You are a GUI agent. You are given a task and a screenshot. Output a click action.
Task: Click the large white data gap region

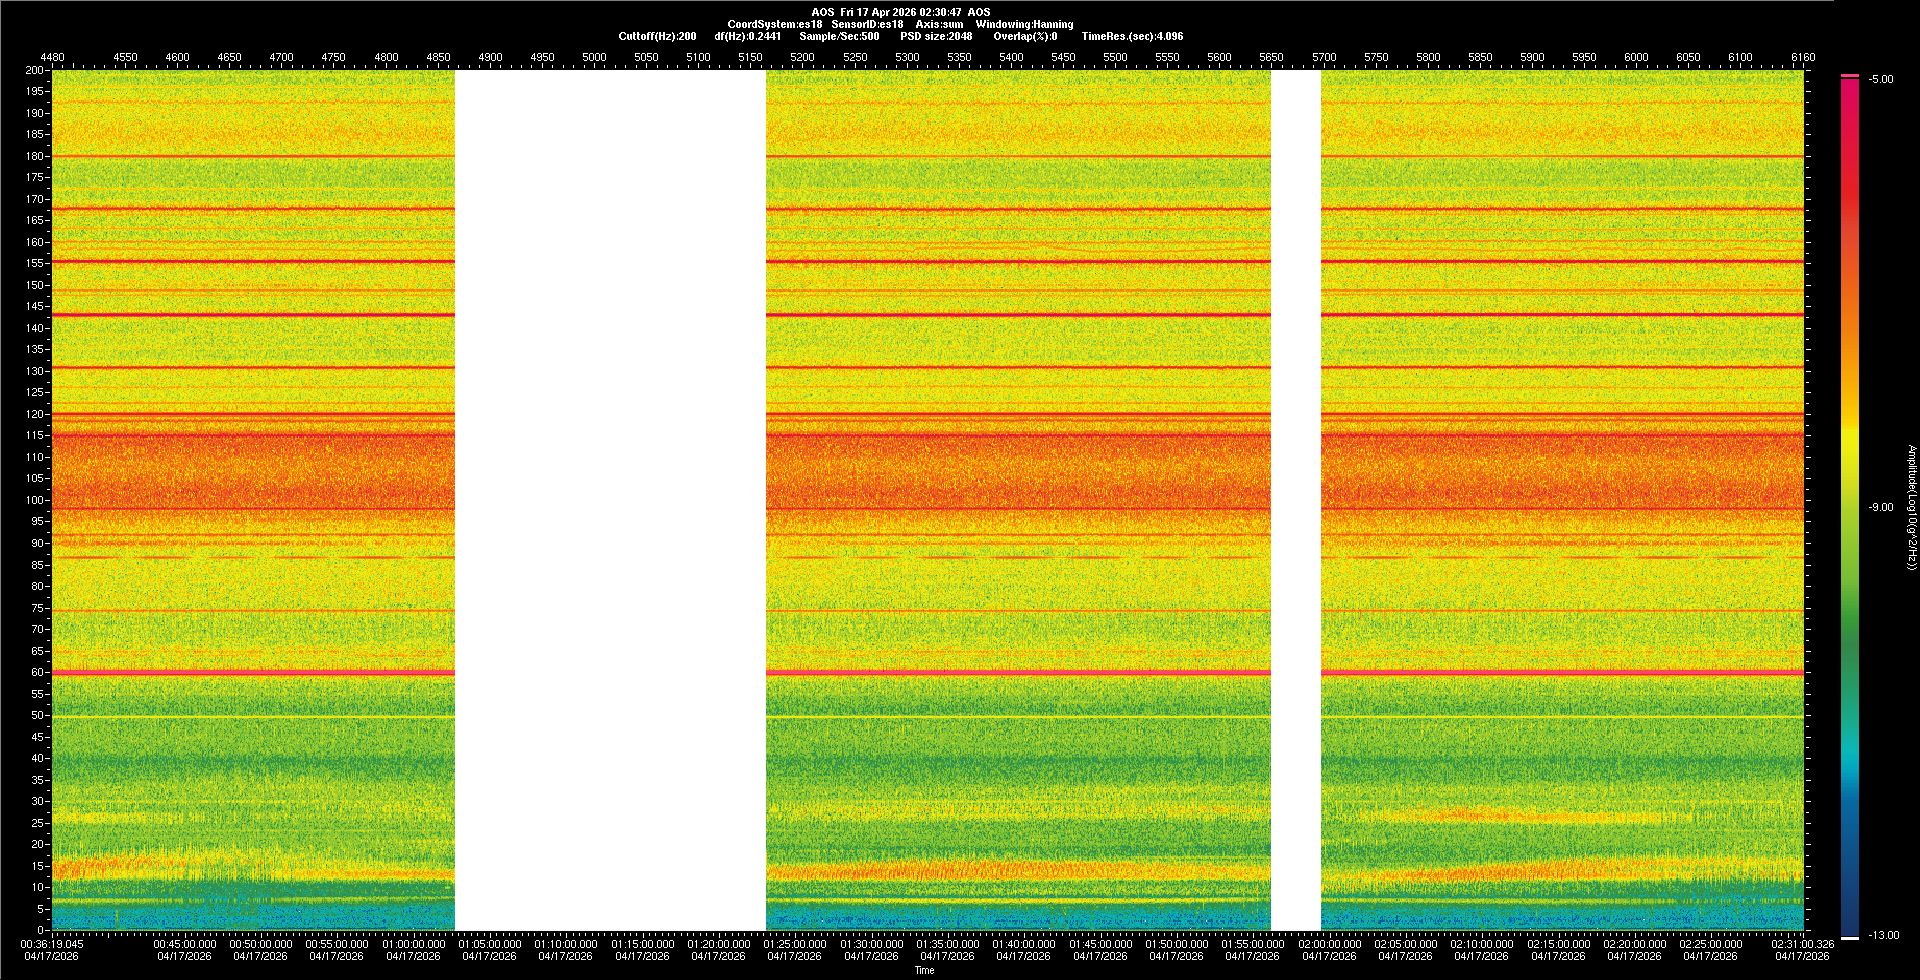coord(610,500)
